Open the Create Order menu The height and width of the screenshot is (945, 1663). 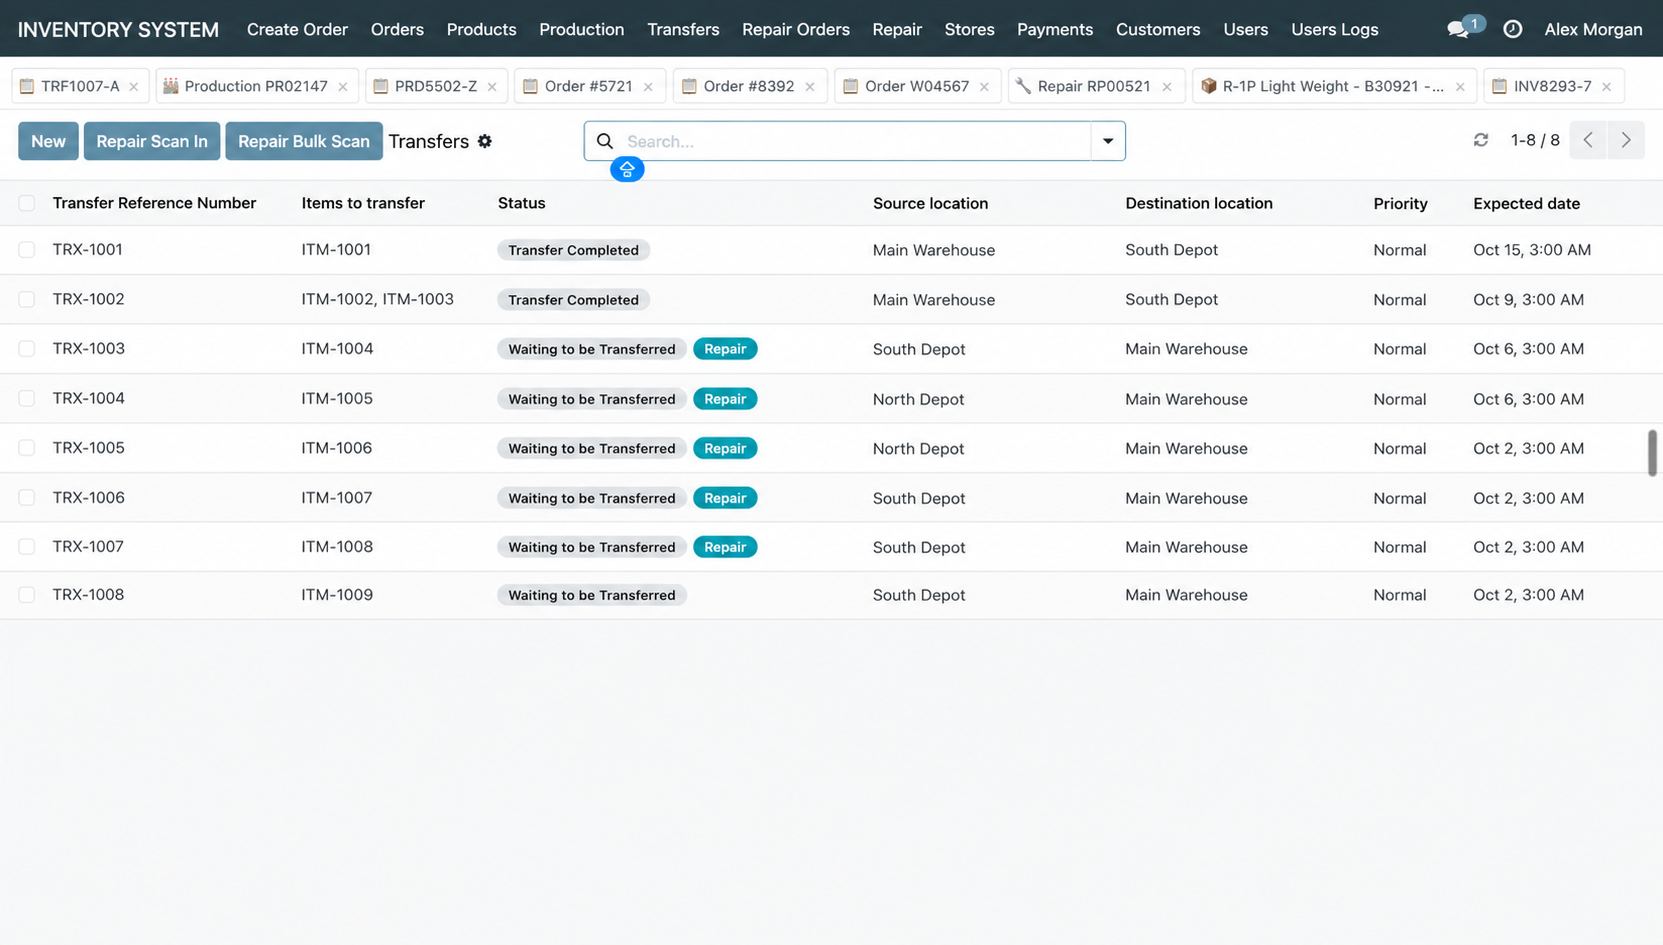coord(297,29)
